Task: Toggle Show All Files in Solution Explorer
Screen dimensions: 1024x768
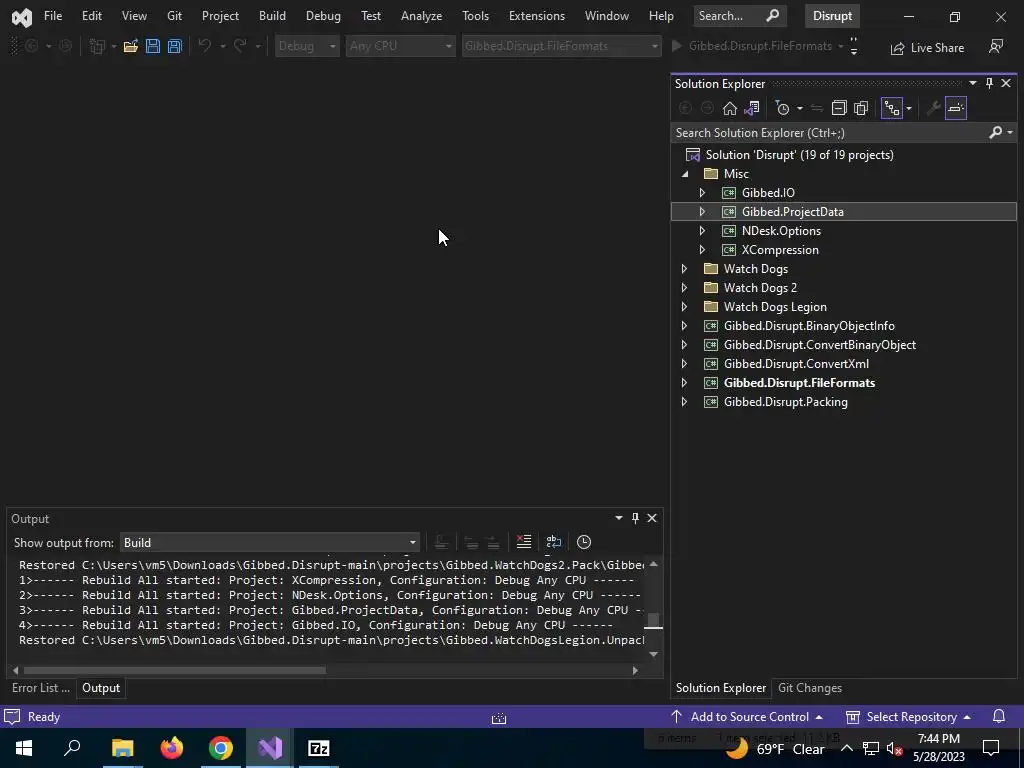Action: pos(861,108)
